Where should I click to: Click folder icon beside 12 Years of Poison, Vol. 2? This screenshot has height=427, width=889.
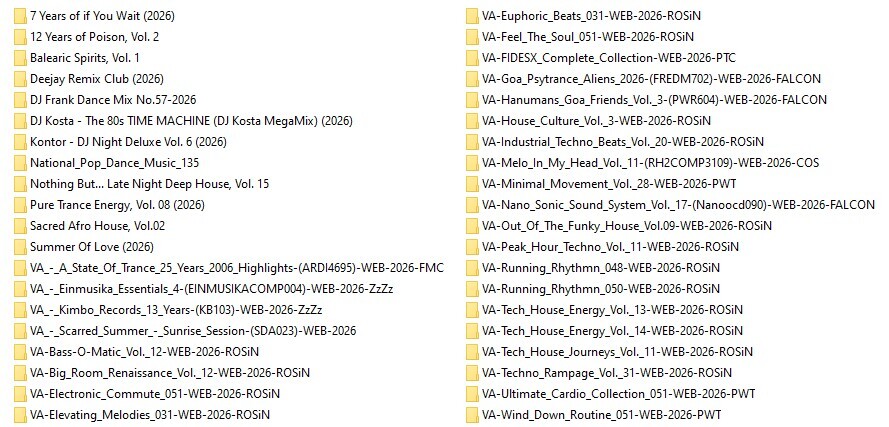(x=20, y=37)
